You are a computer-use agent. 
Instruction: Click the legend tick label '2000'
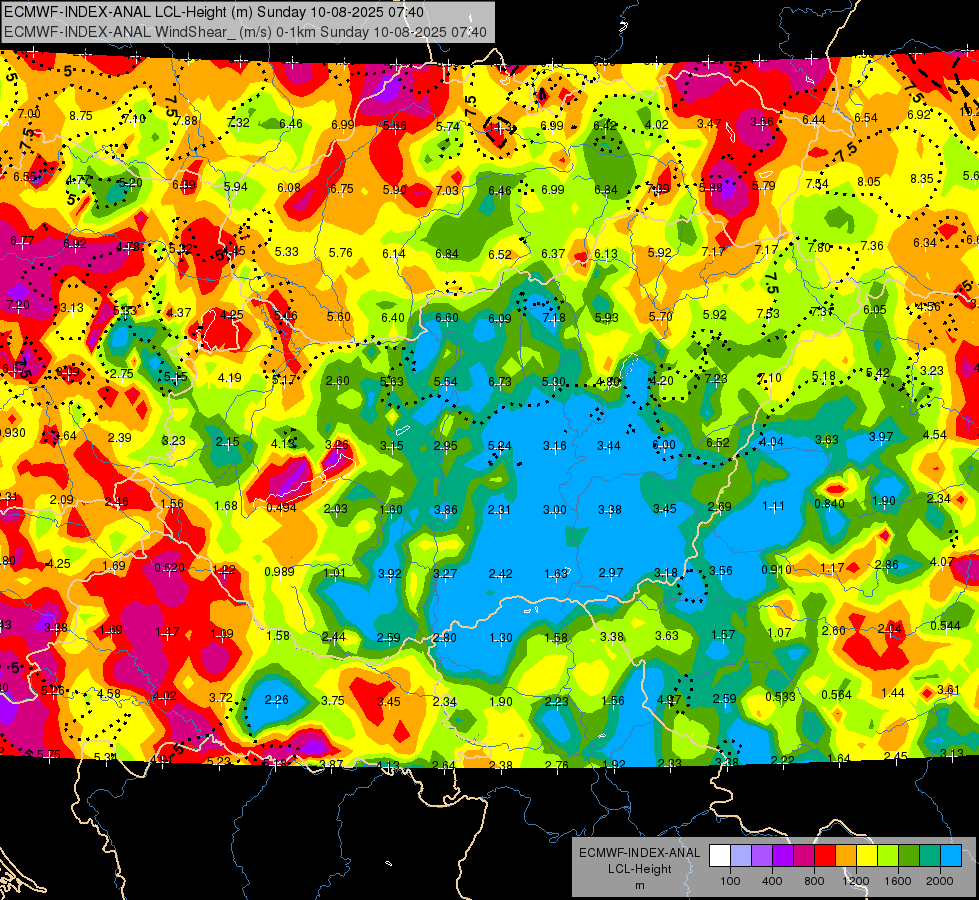pos(939,881)
